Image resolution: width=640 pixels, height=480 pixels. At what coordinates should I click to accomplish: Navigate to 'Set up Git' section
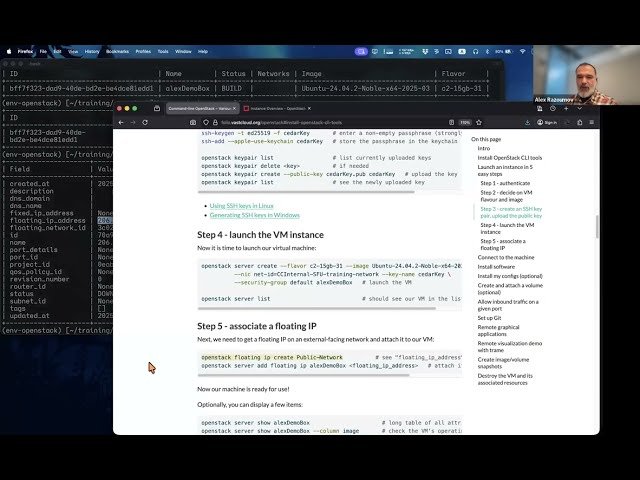491,317
